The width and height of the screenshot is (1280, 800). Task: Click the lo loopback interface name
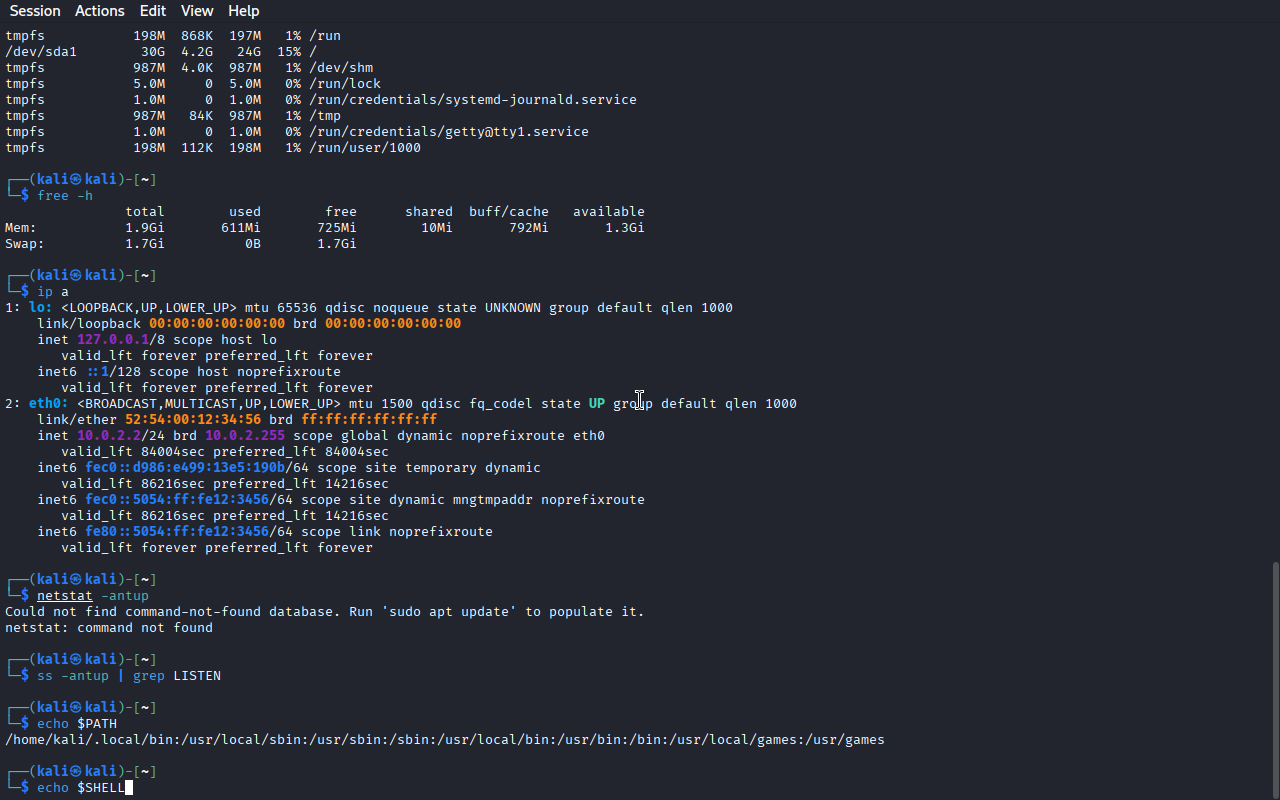(x=37, y=308)
